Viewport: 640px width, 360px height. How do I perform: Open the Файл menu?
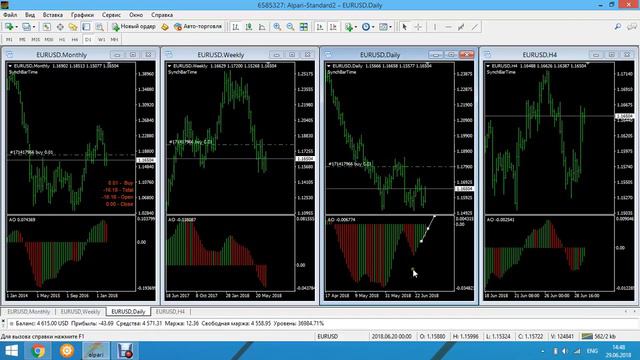tap(10, 15)
